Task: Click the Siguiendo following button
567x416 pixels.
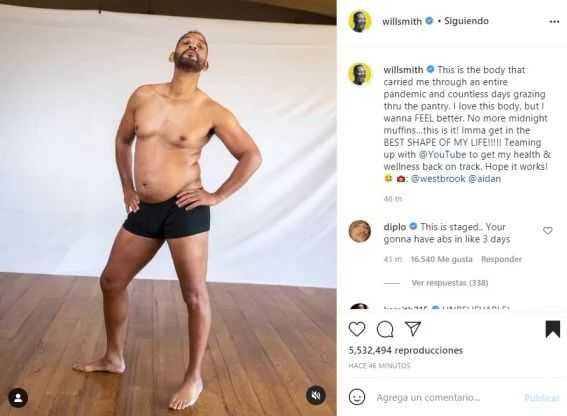Action: [466, 21]
